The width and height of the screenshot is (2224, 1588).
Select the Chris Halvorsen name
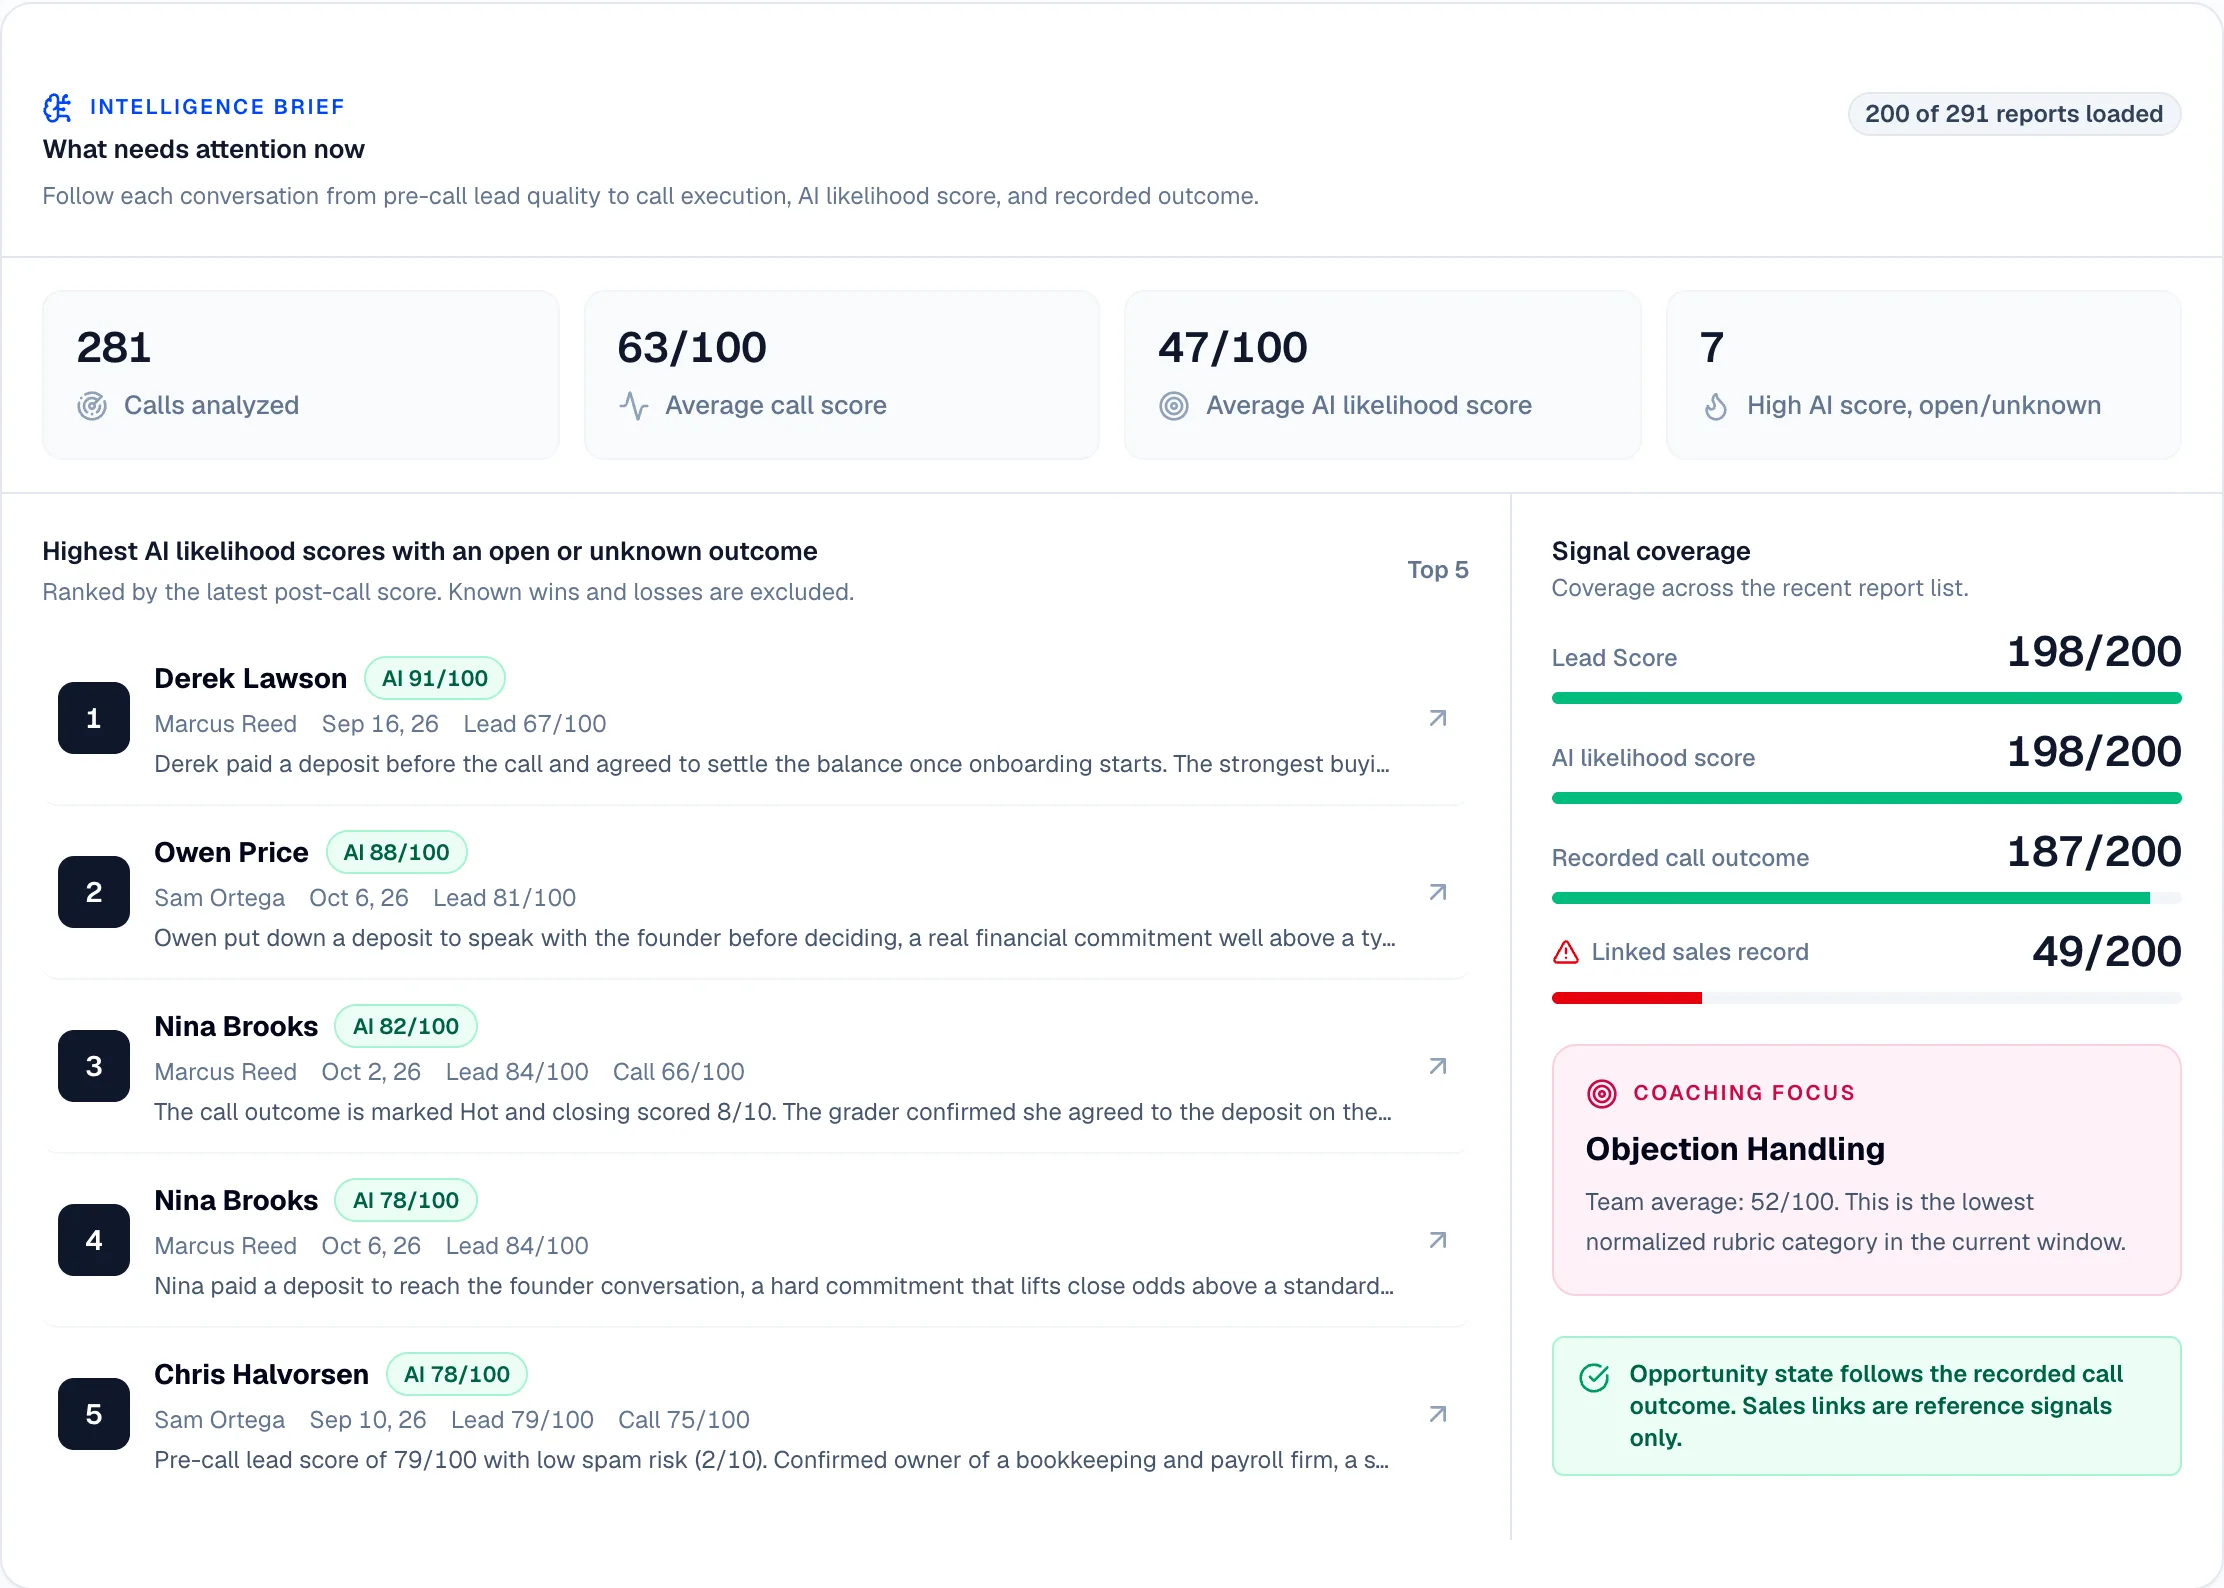tap(262, 1374)
